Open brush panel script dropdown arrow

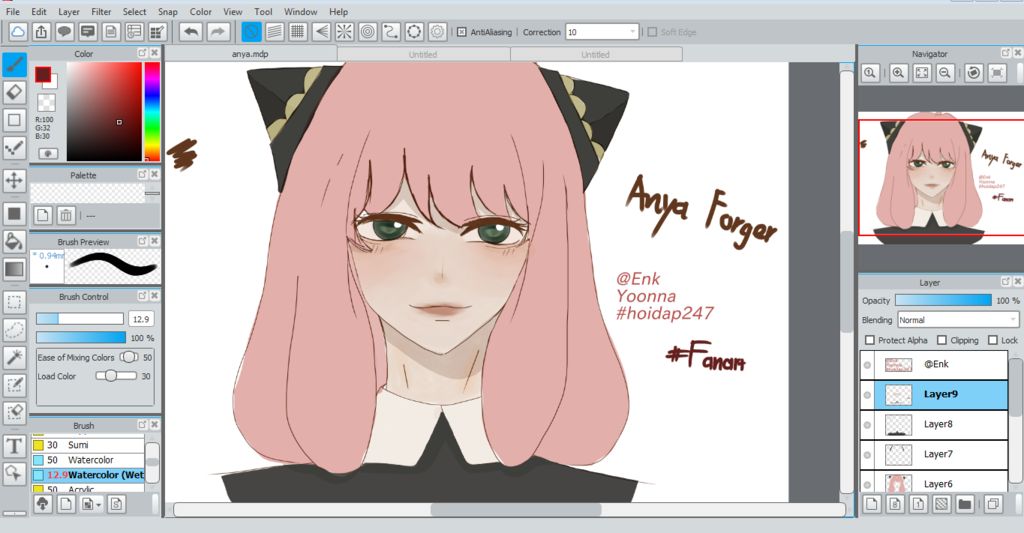click(99, 504)
